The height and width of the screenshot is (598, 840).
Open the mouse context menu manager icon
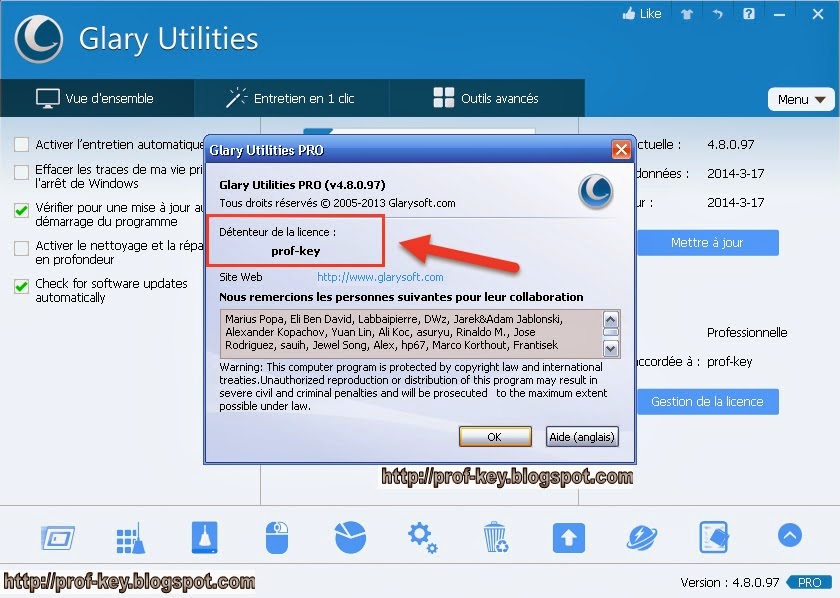point(277,537)
